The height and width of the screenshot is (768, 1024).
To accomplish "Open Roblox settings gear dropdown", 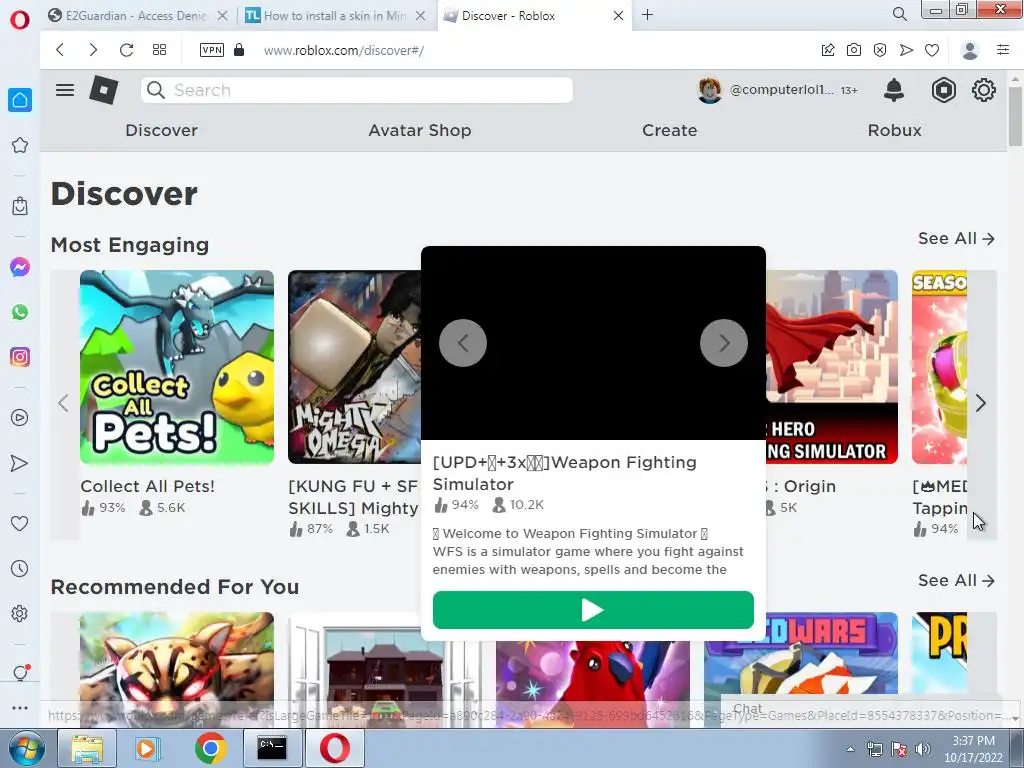I will [984, 90].
